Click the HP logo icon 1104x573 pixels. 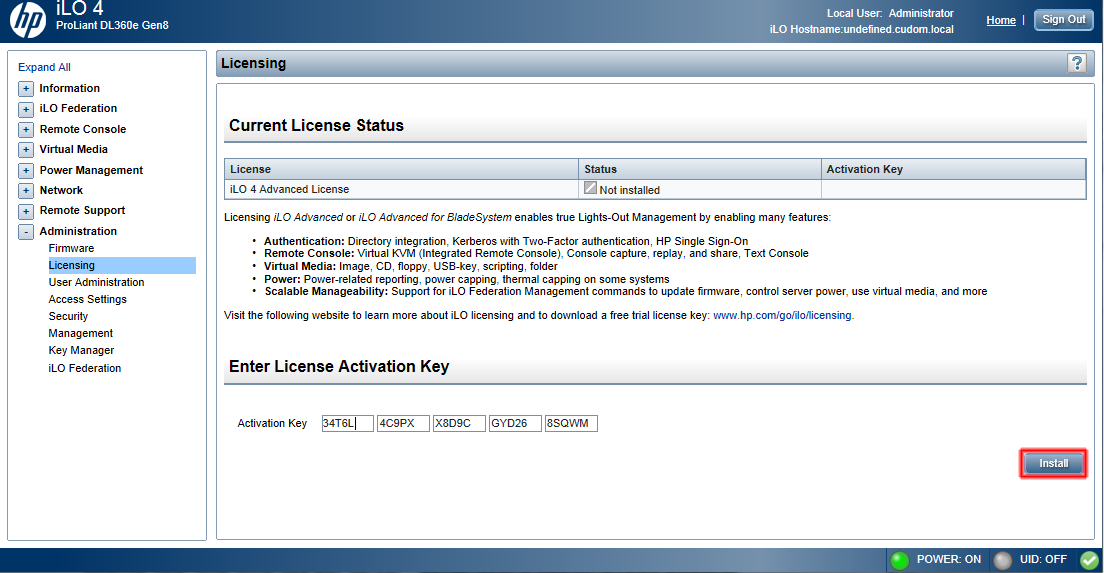point(27,20)
